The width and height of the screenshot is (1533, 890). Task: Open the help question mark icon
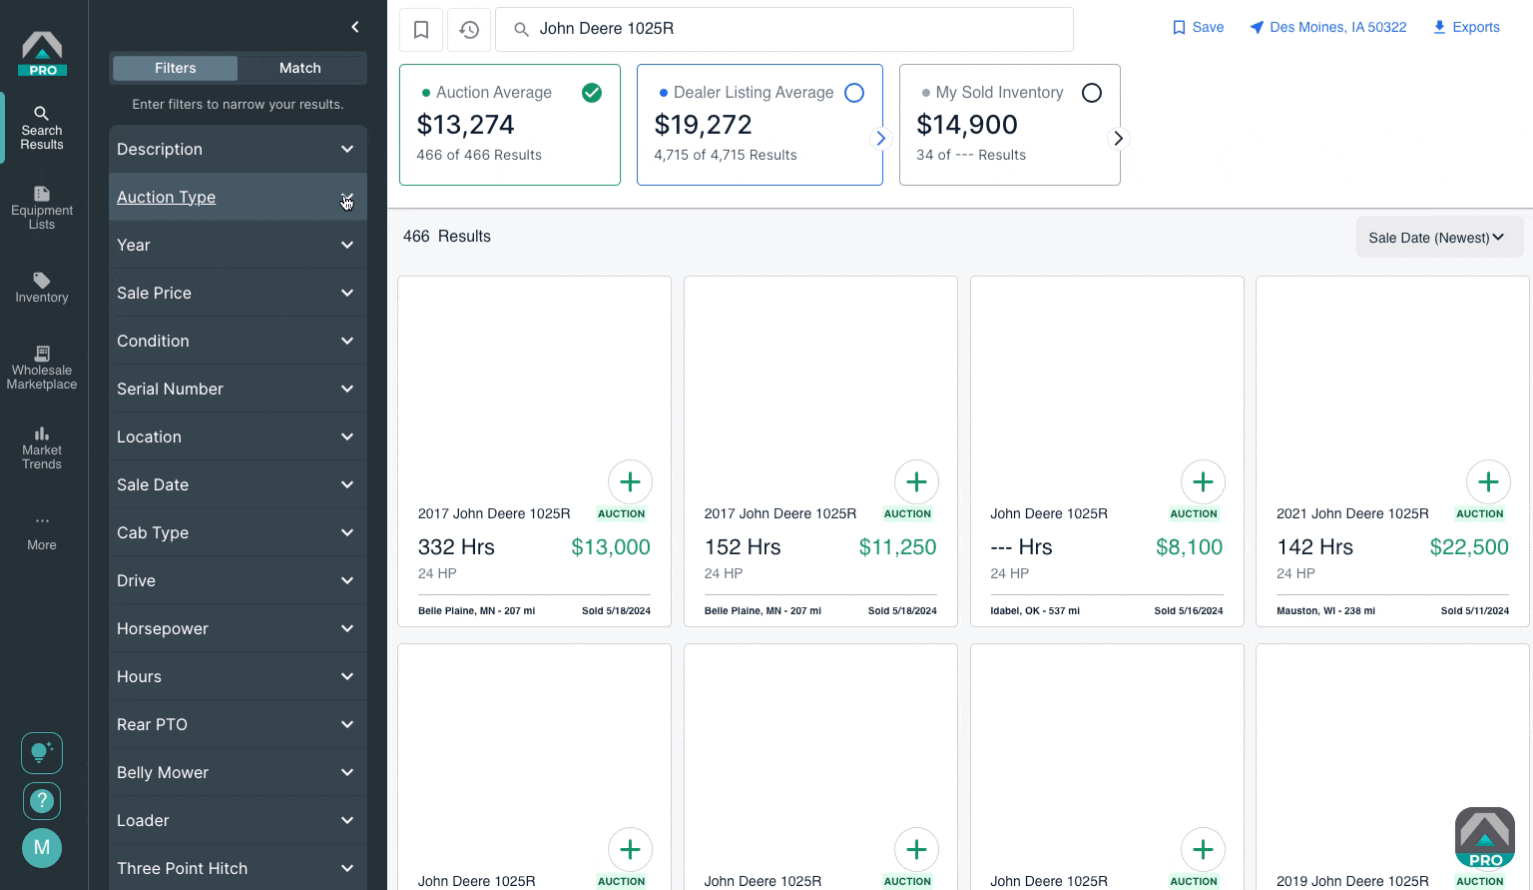pyautogui.click(x=42, y=801)
